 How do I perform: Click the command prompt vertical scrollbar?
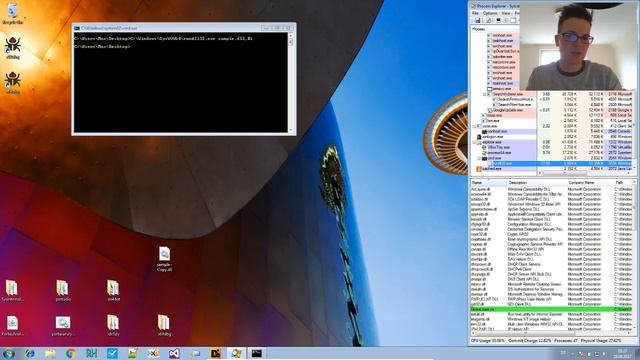coord(291,82)
